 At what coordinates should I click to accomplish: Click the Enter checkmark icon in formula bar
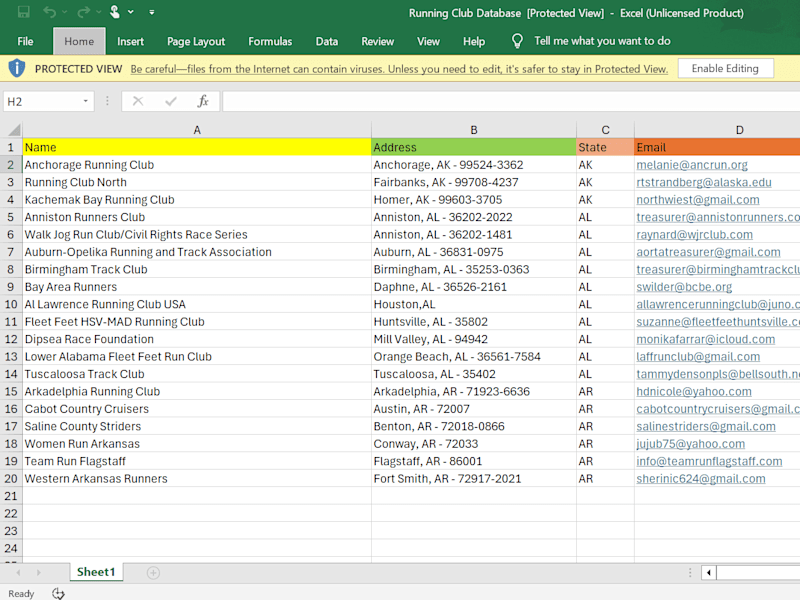click(x=171, y=102)
